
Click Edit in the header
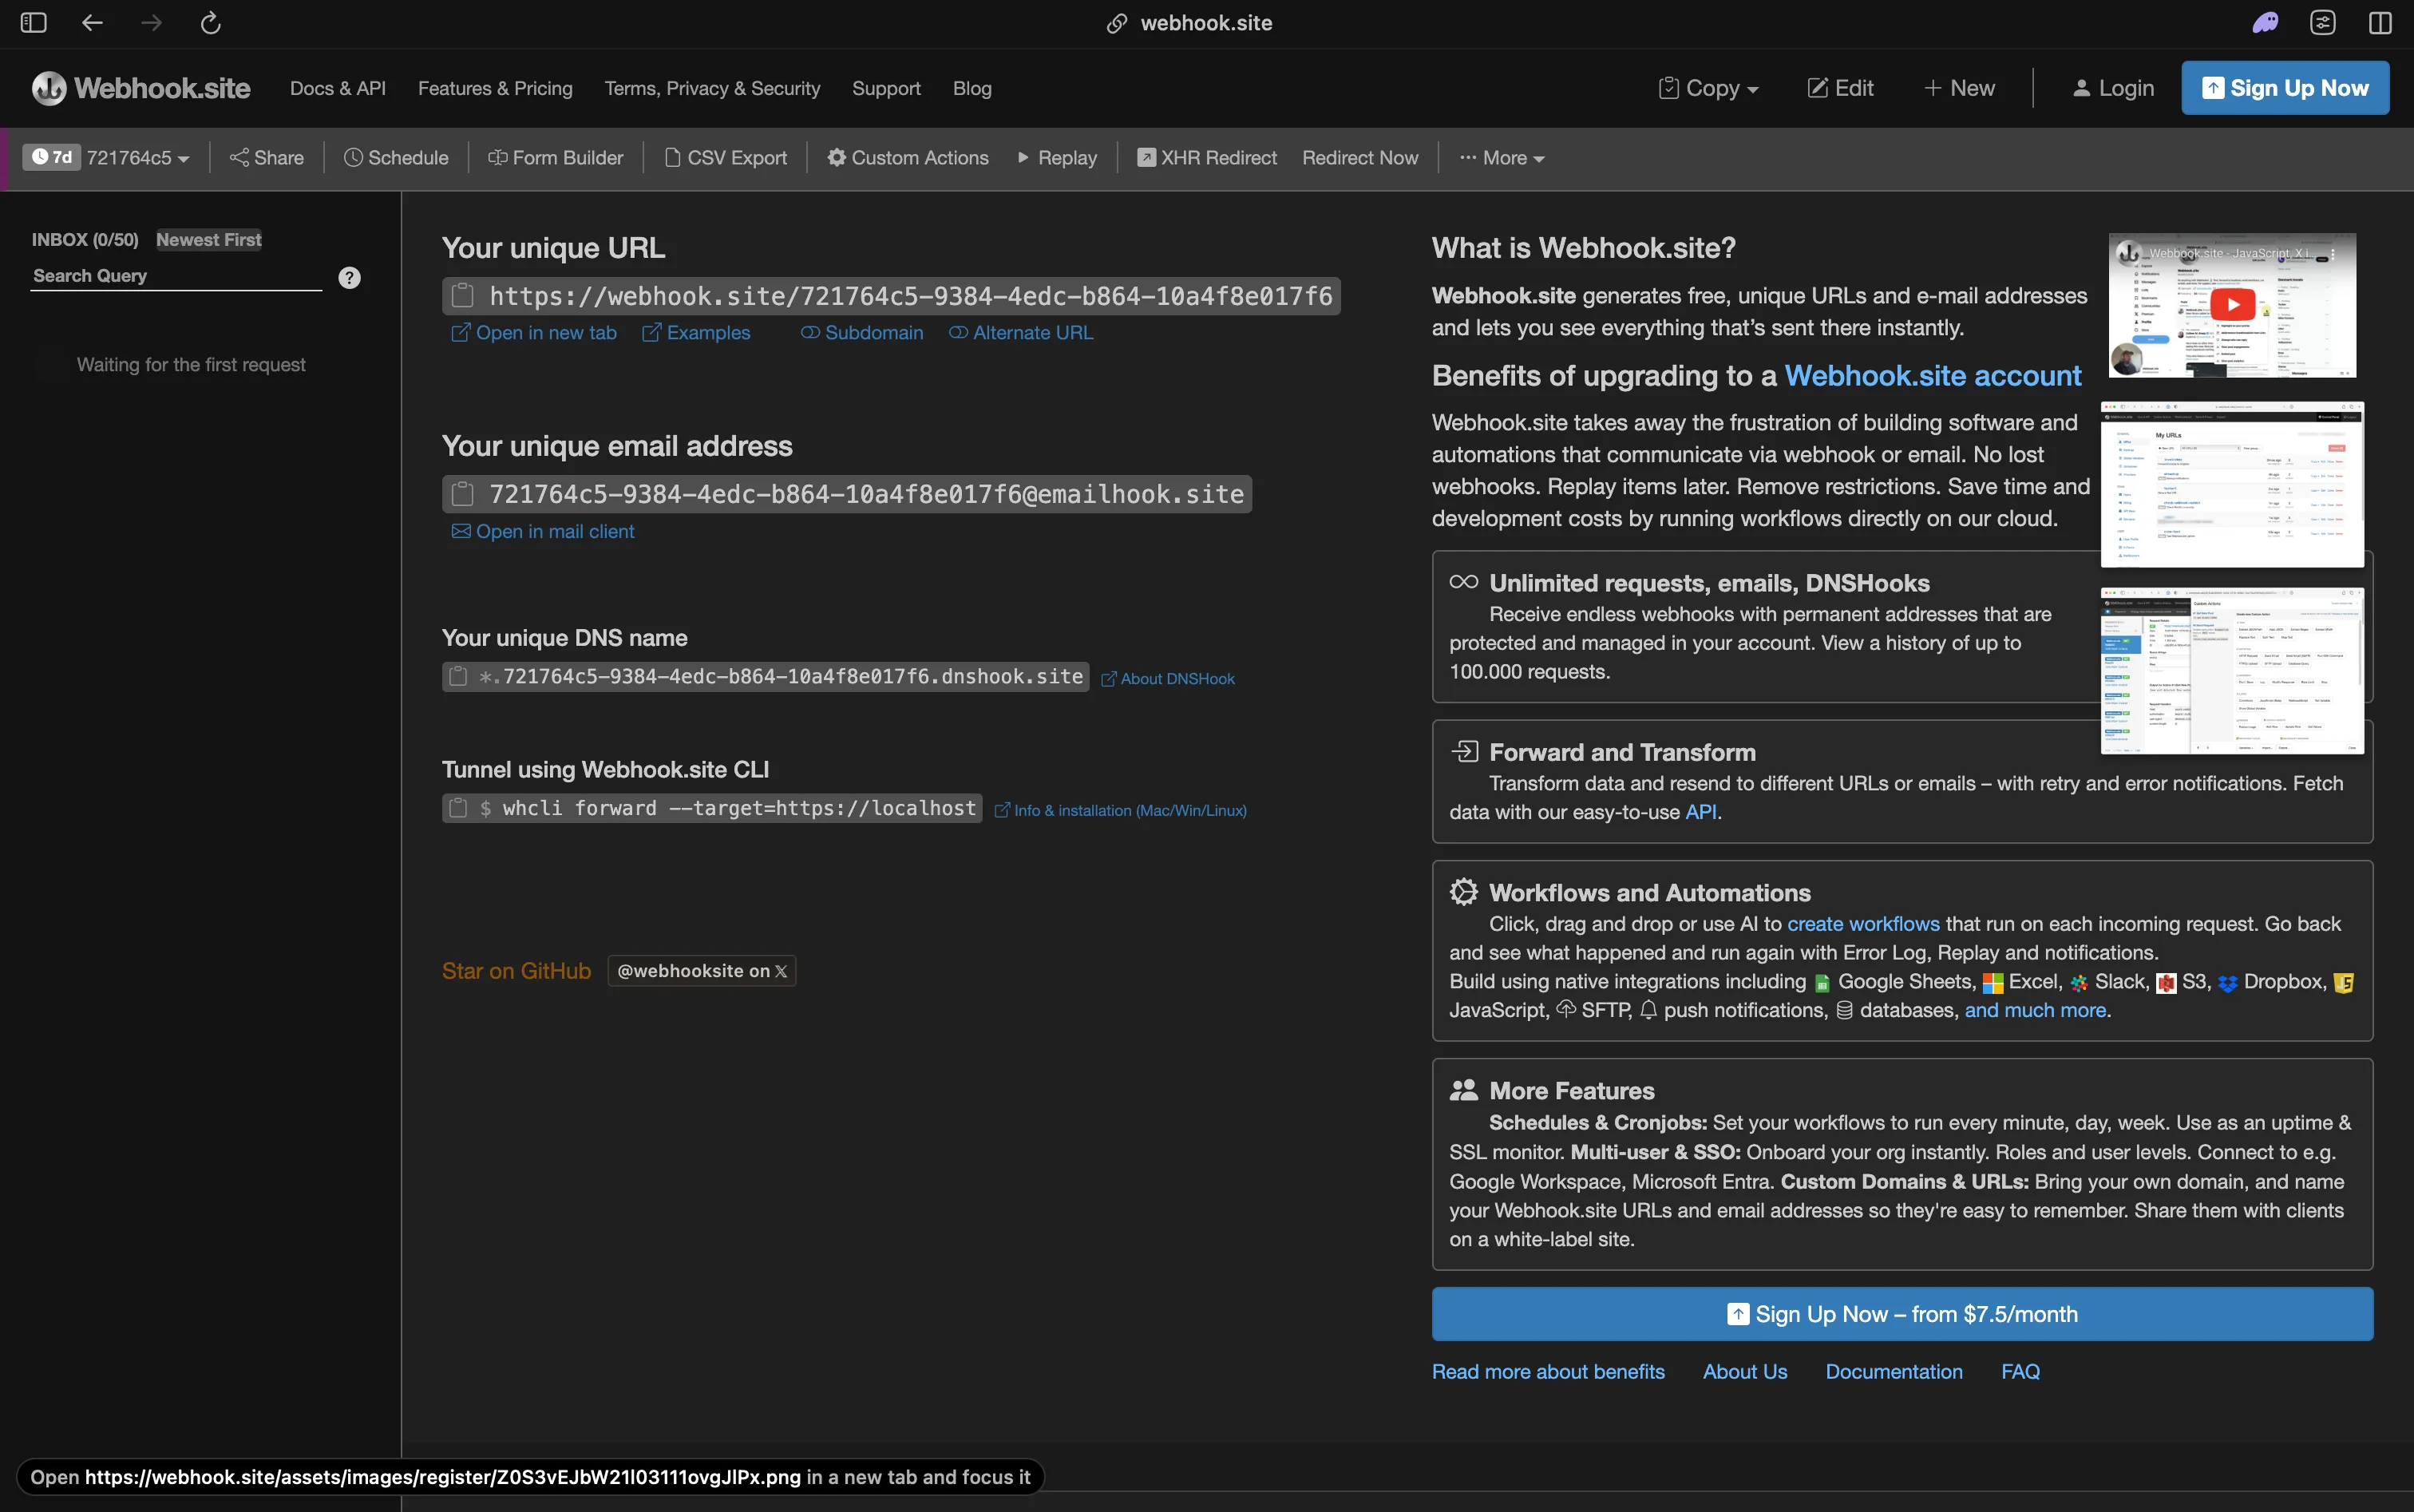(x=1841, y=88)
